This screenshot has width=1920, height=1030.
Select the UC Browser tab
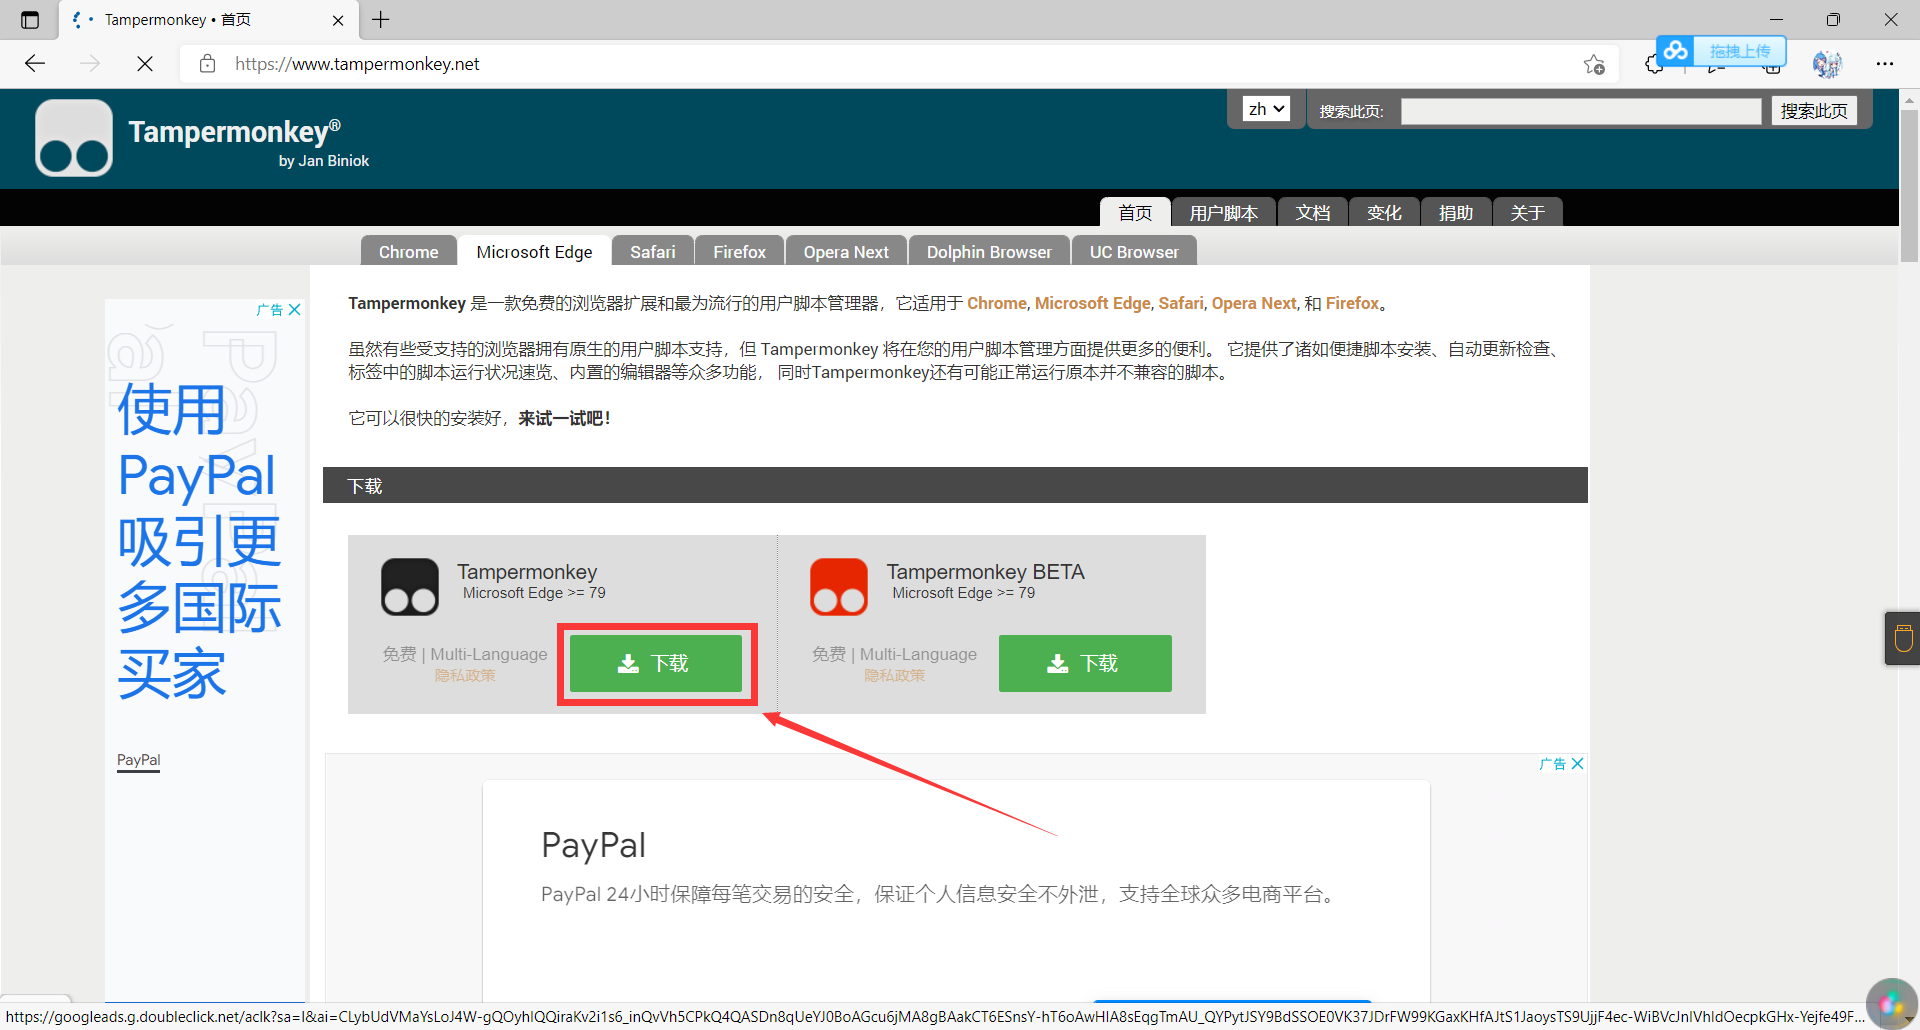point(1134,252)
